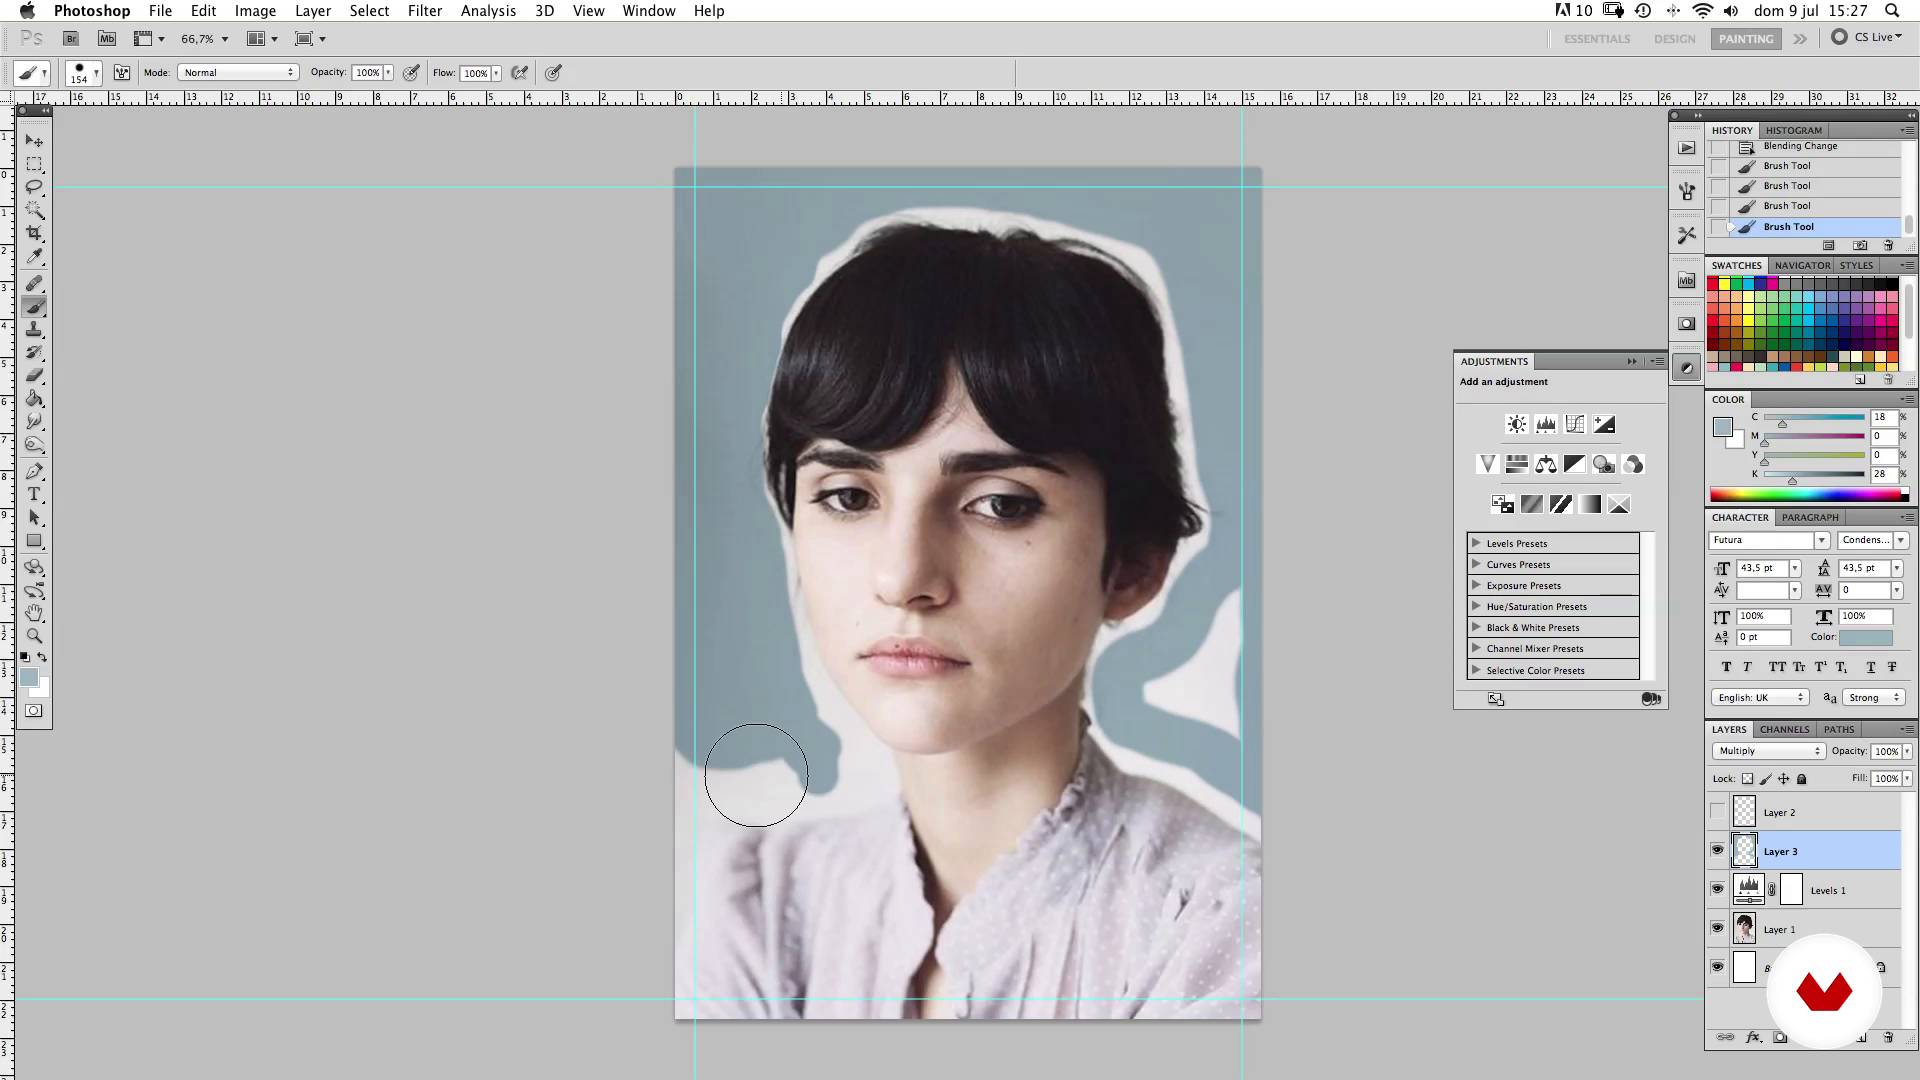
Task: Open the Futura font family dropdown
Action: (1821, 540)
